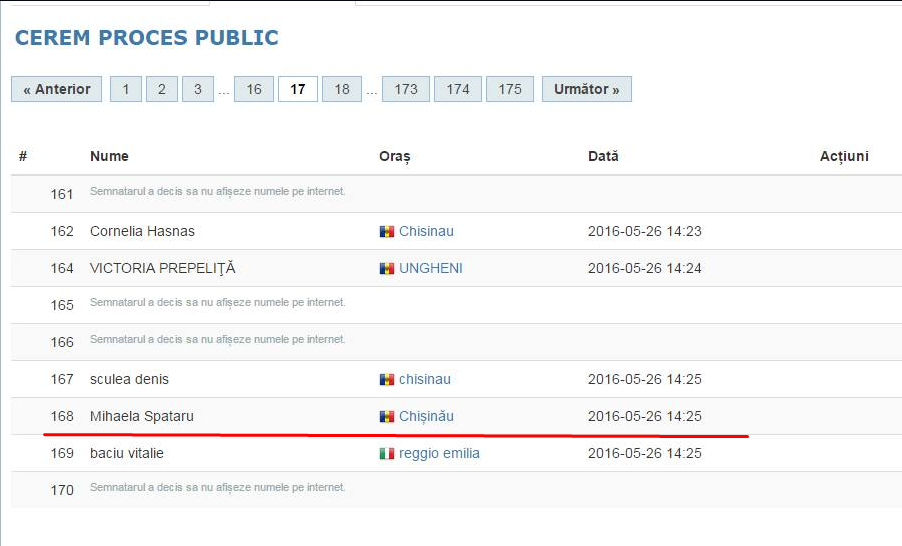This screenshot has height=546, width=902.
Task: Click row number 165
Action: pos(62,306)
